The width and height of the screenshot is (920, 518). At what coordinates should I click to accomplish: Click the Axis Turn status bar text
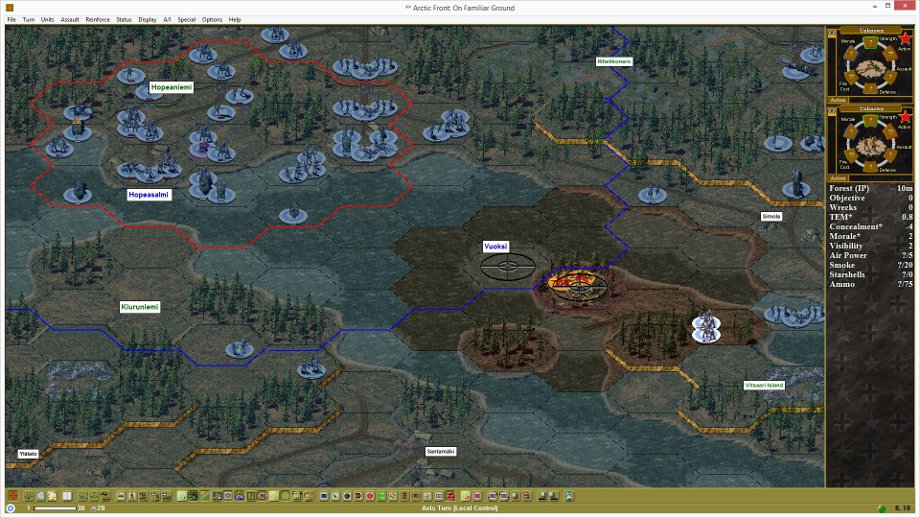(459, 508)
